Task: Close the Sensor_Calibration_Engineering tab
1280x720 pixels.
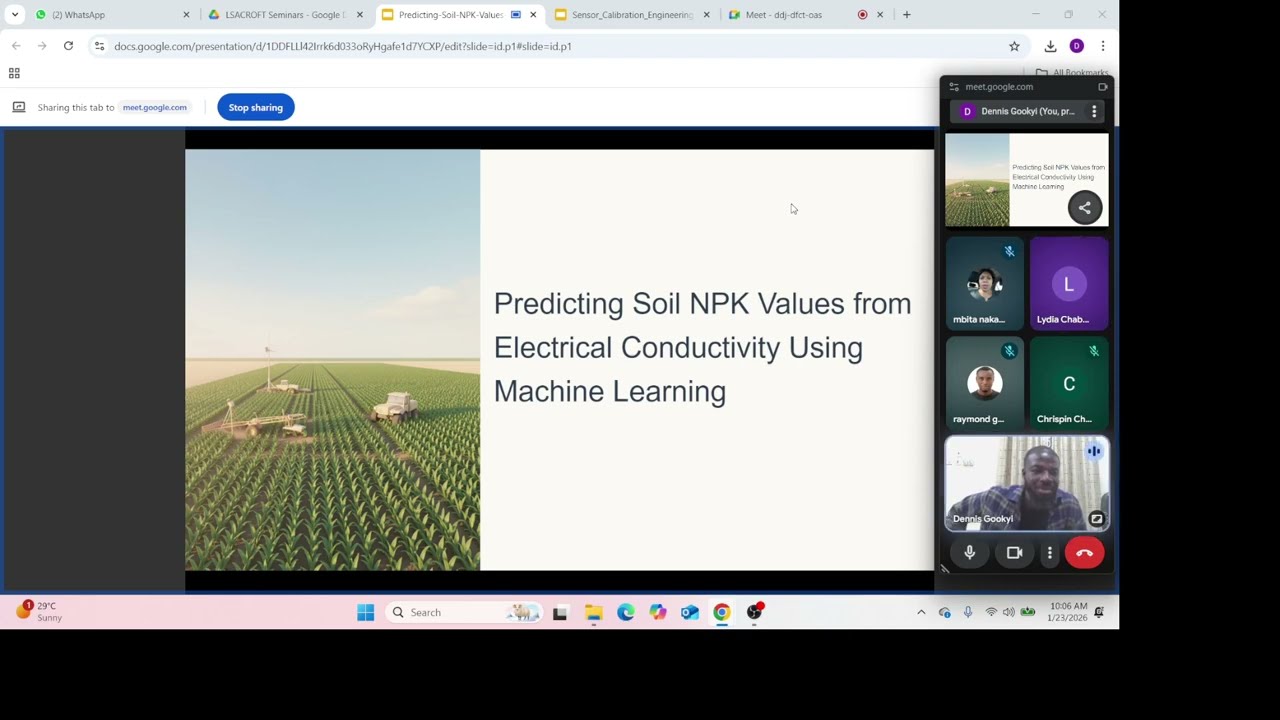Action: (x=707, y=15)
